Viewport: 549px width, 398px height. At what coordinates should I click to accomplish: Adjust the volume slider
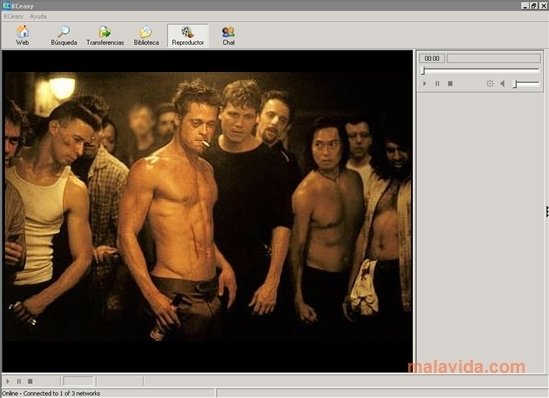pos(526,84)
